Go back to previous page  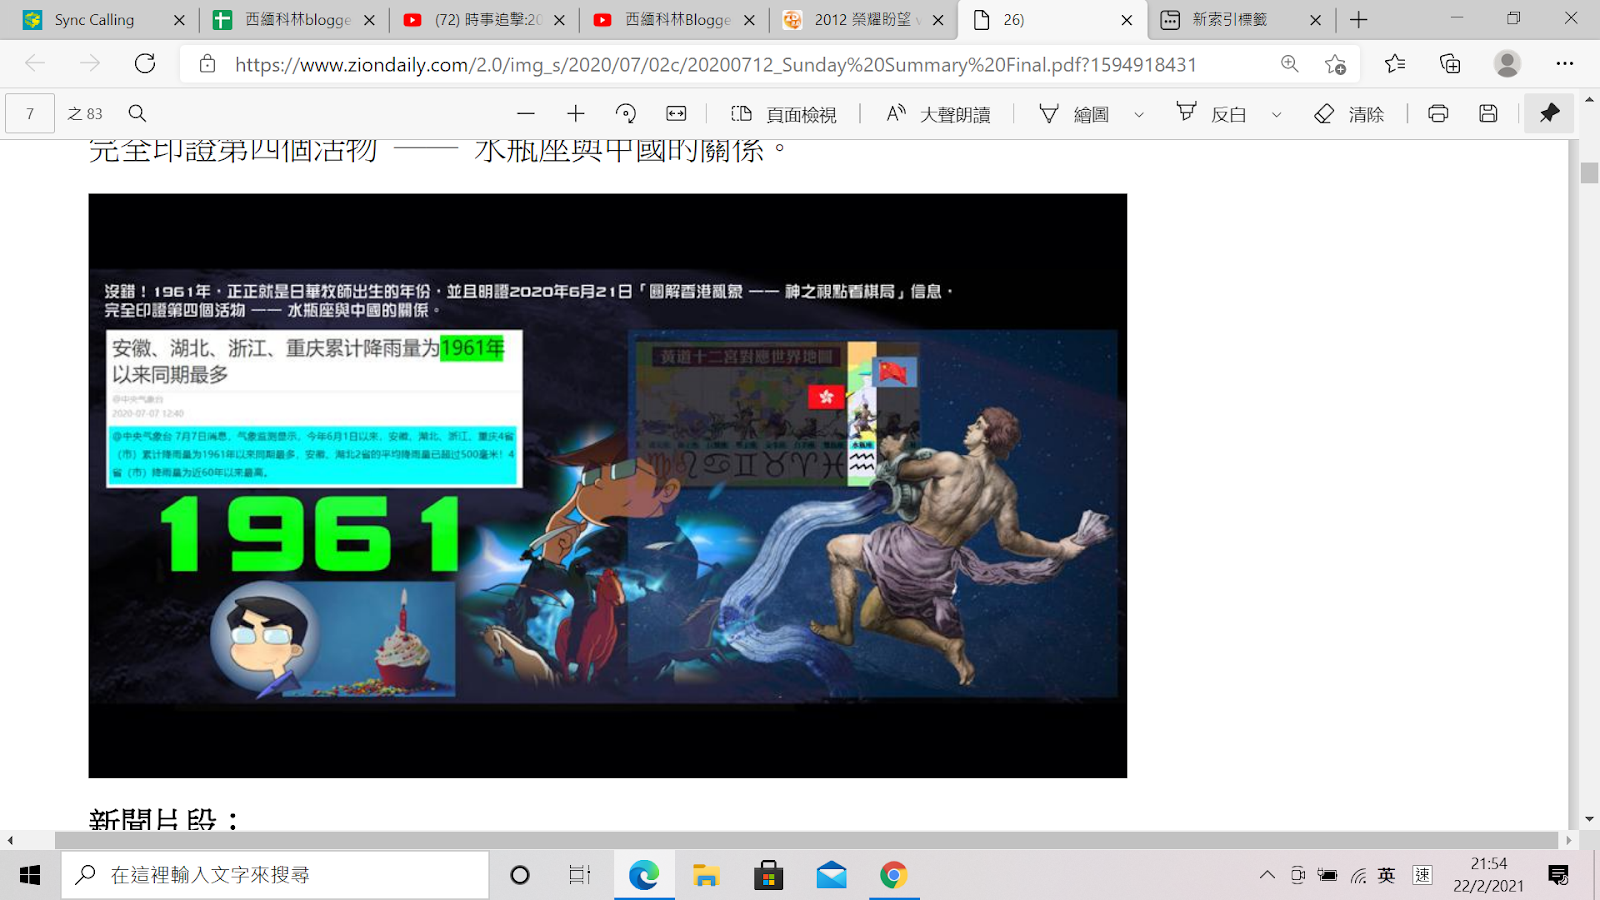click(x=35, y=64)
